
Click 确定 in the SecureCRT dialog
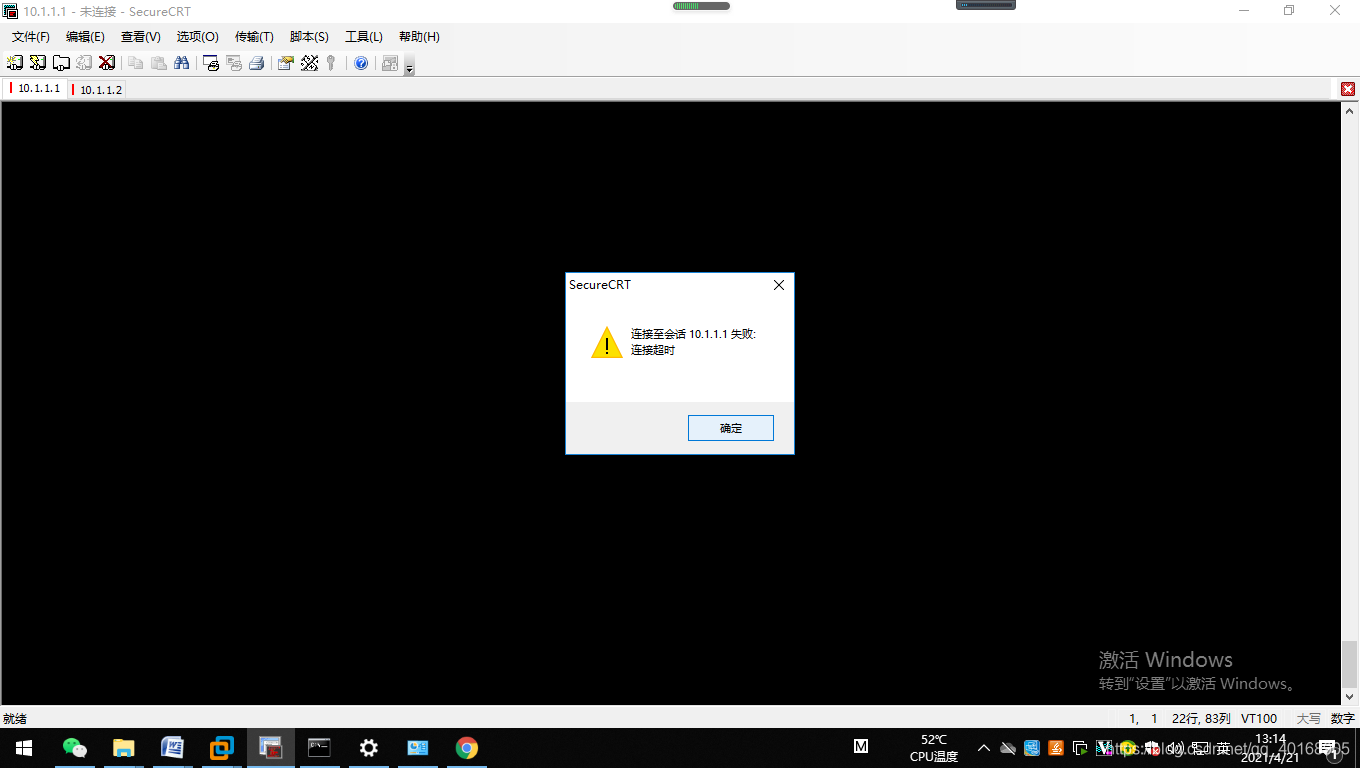click(x=731, y=428)
